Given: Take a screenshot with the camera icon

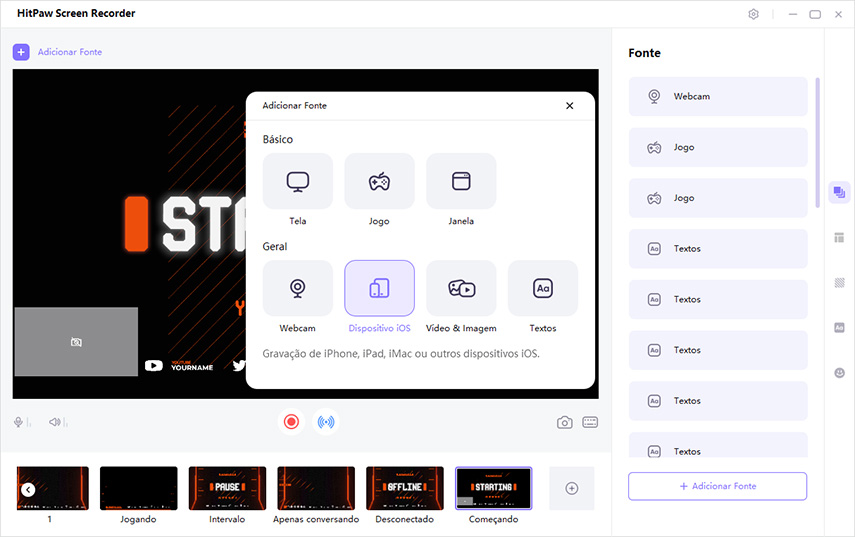Looking at the screenshot, I should pos(564,423).
